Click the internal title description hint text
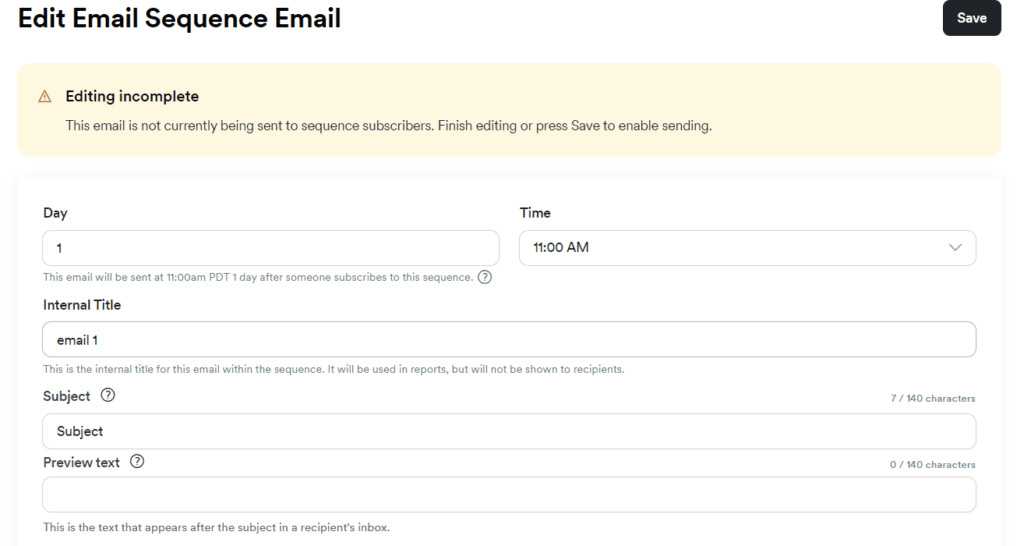Viewport: 1024px width, 546px height. 333,369
